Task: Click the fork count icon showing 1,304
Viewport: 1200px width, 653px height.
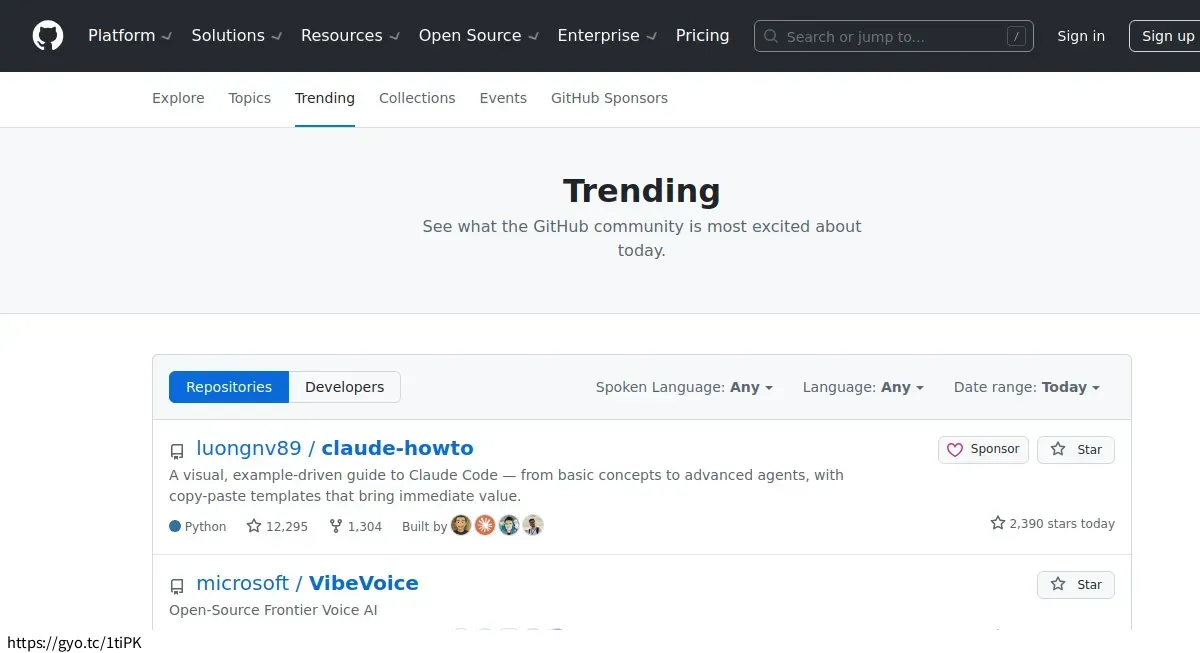Action: coord(336,526)
